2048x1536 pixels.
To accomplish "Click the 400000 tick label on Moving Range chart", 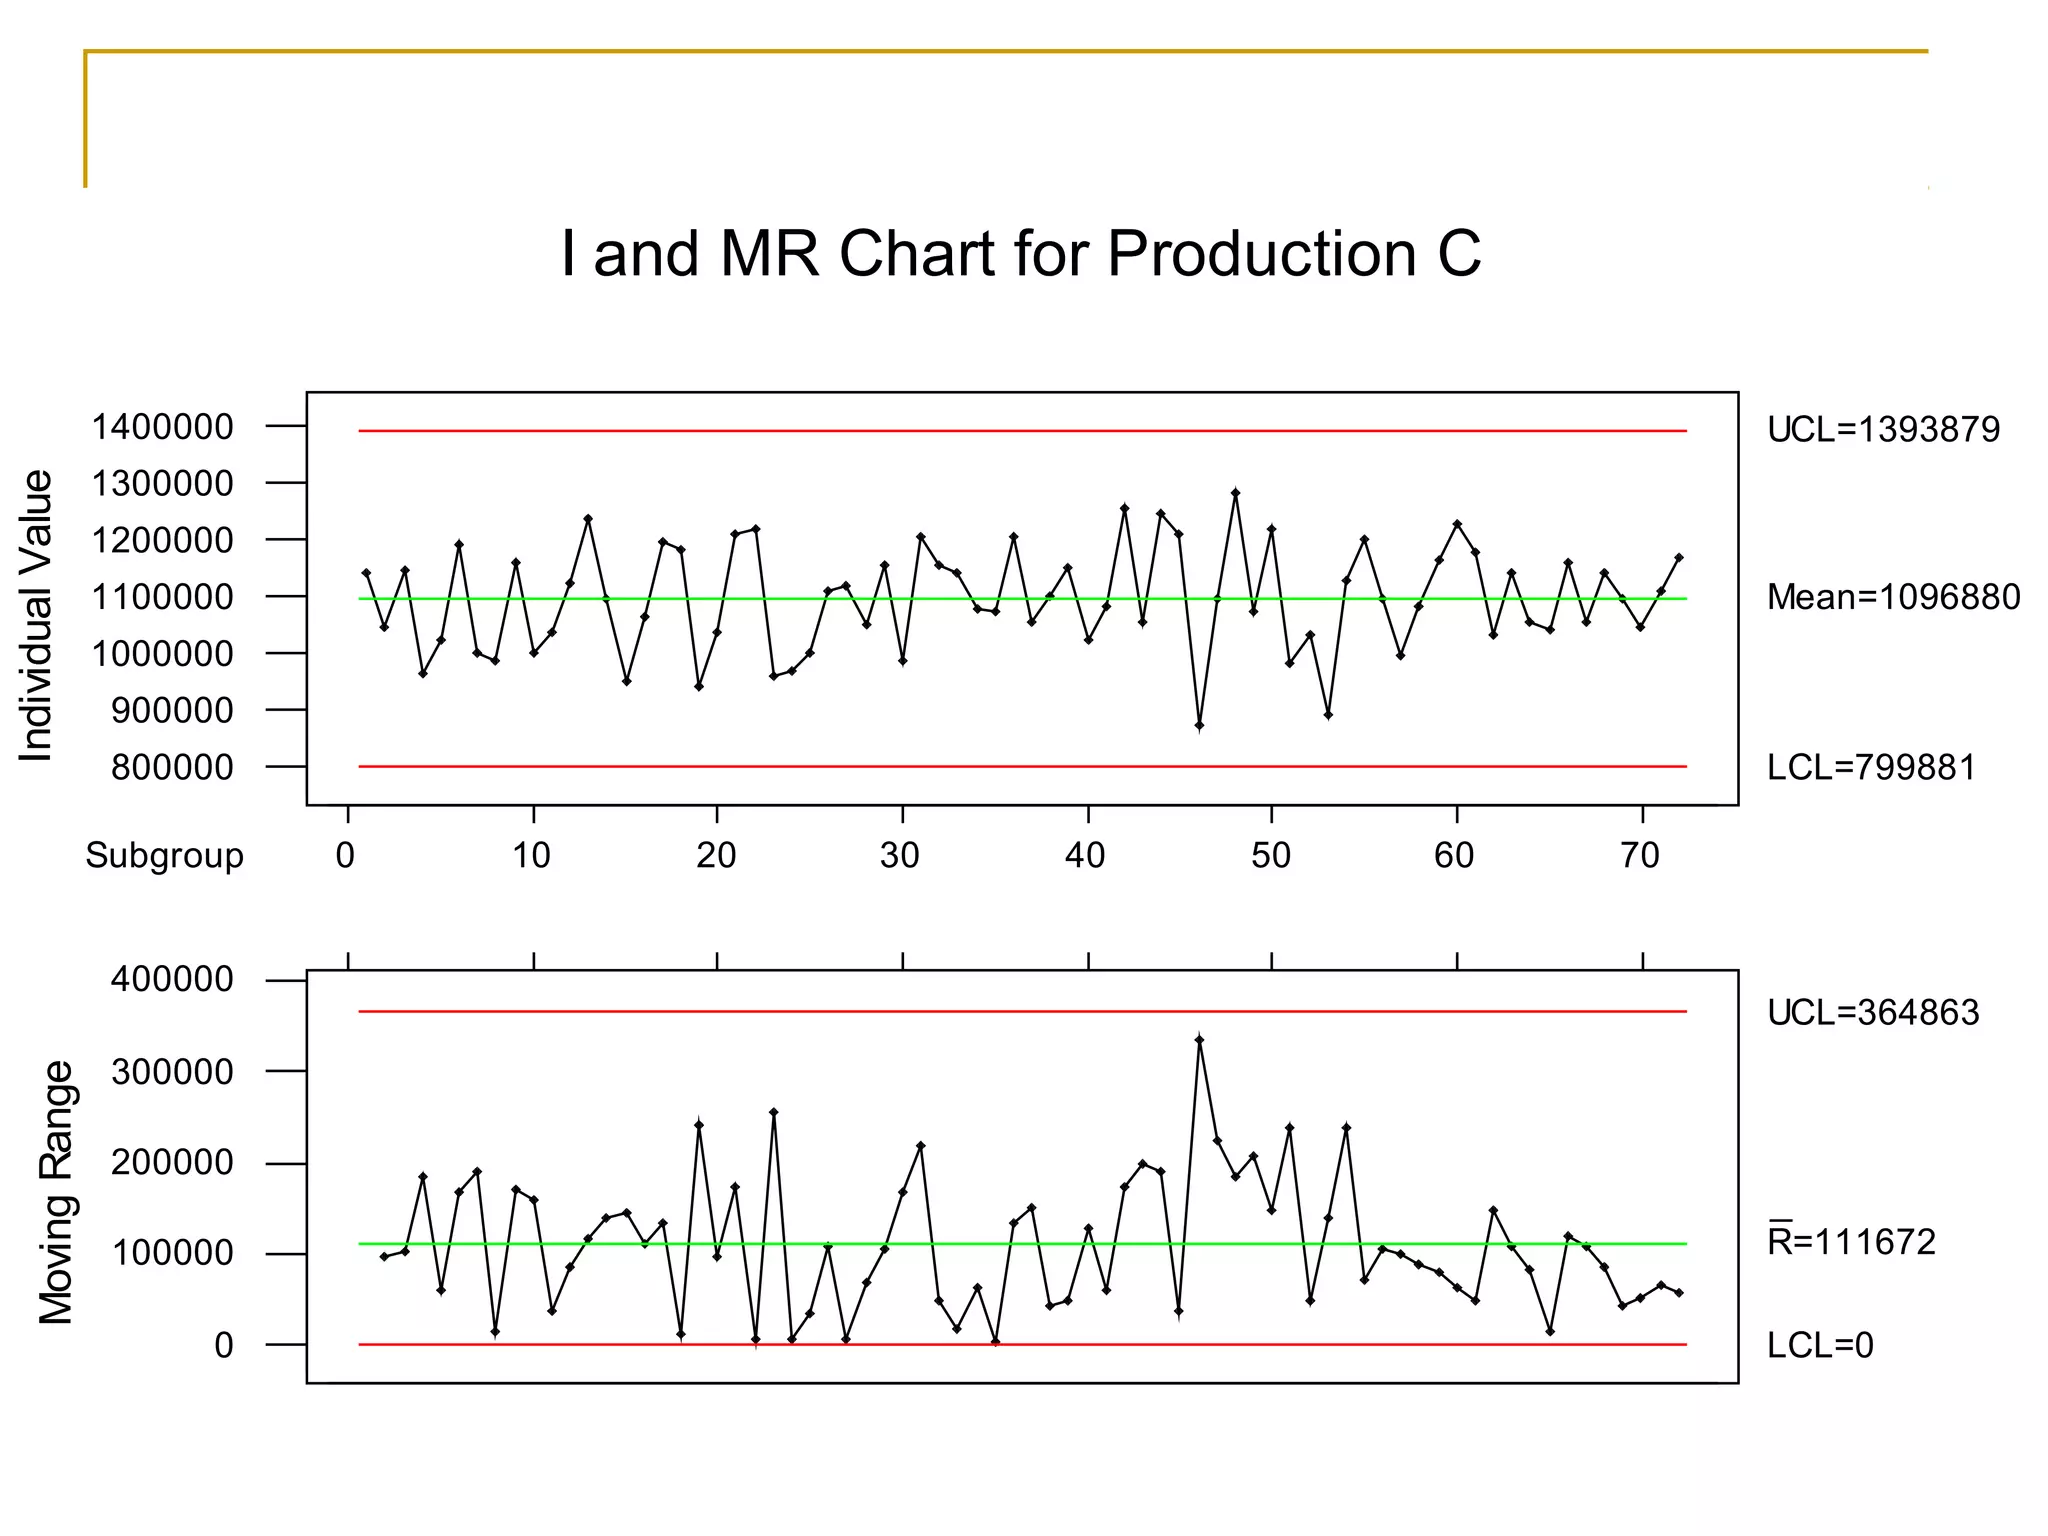I will coord(172,979).
